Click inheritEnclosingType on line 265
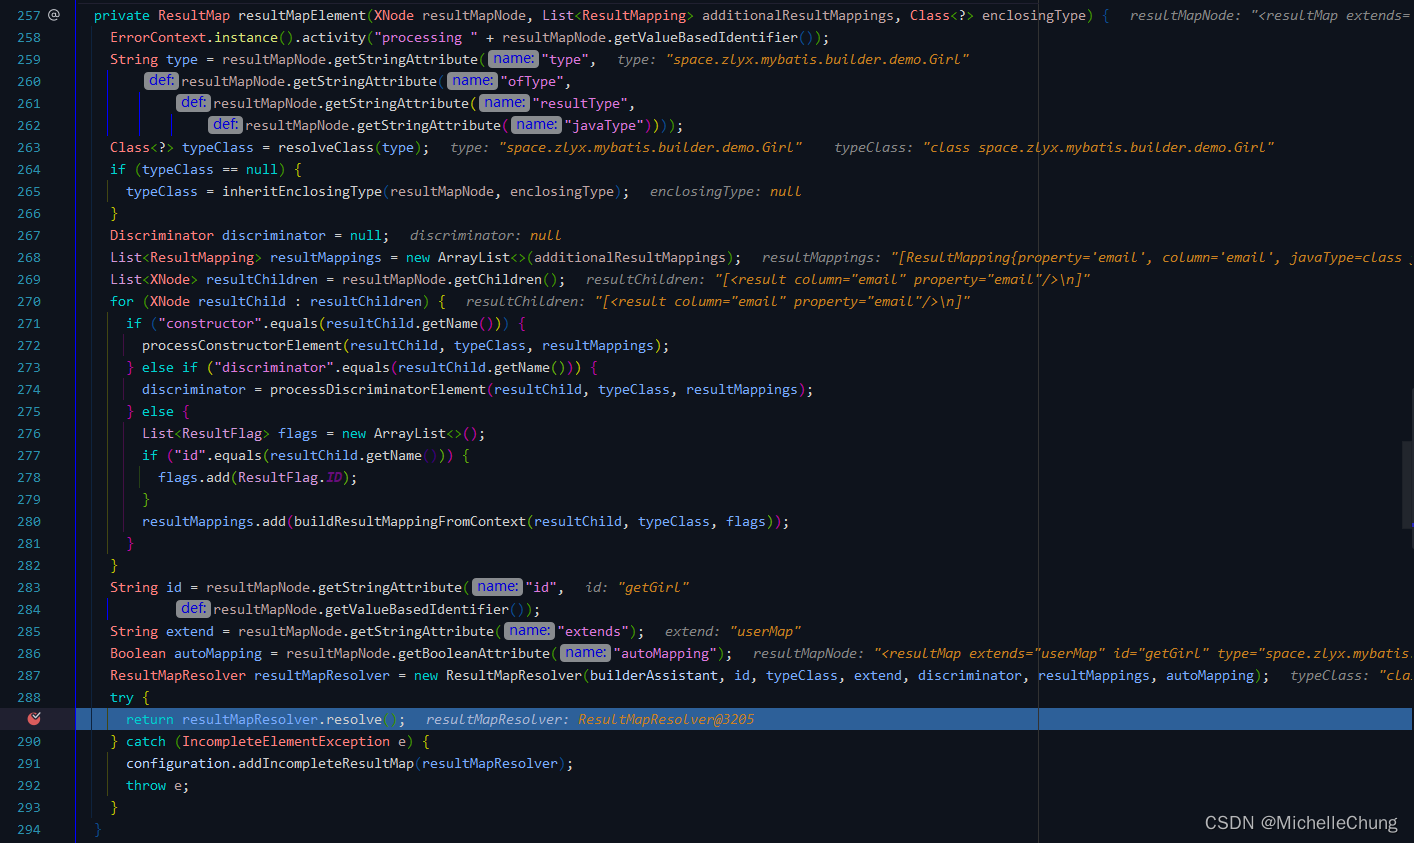Viewport: 1414px width, 843px height. pyautogui.click(x=302, y=191)
